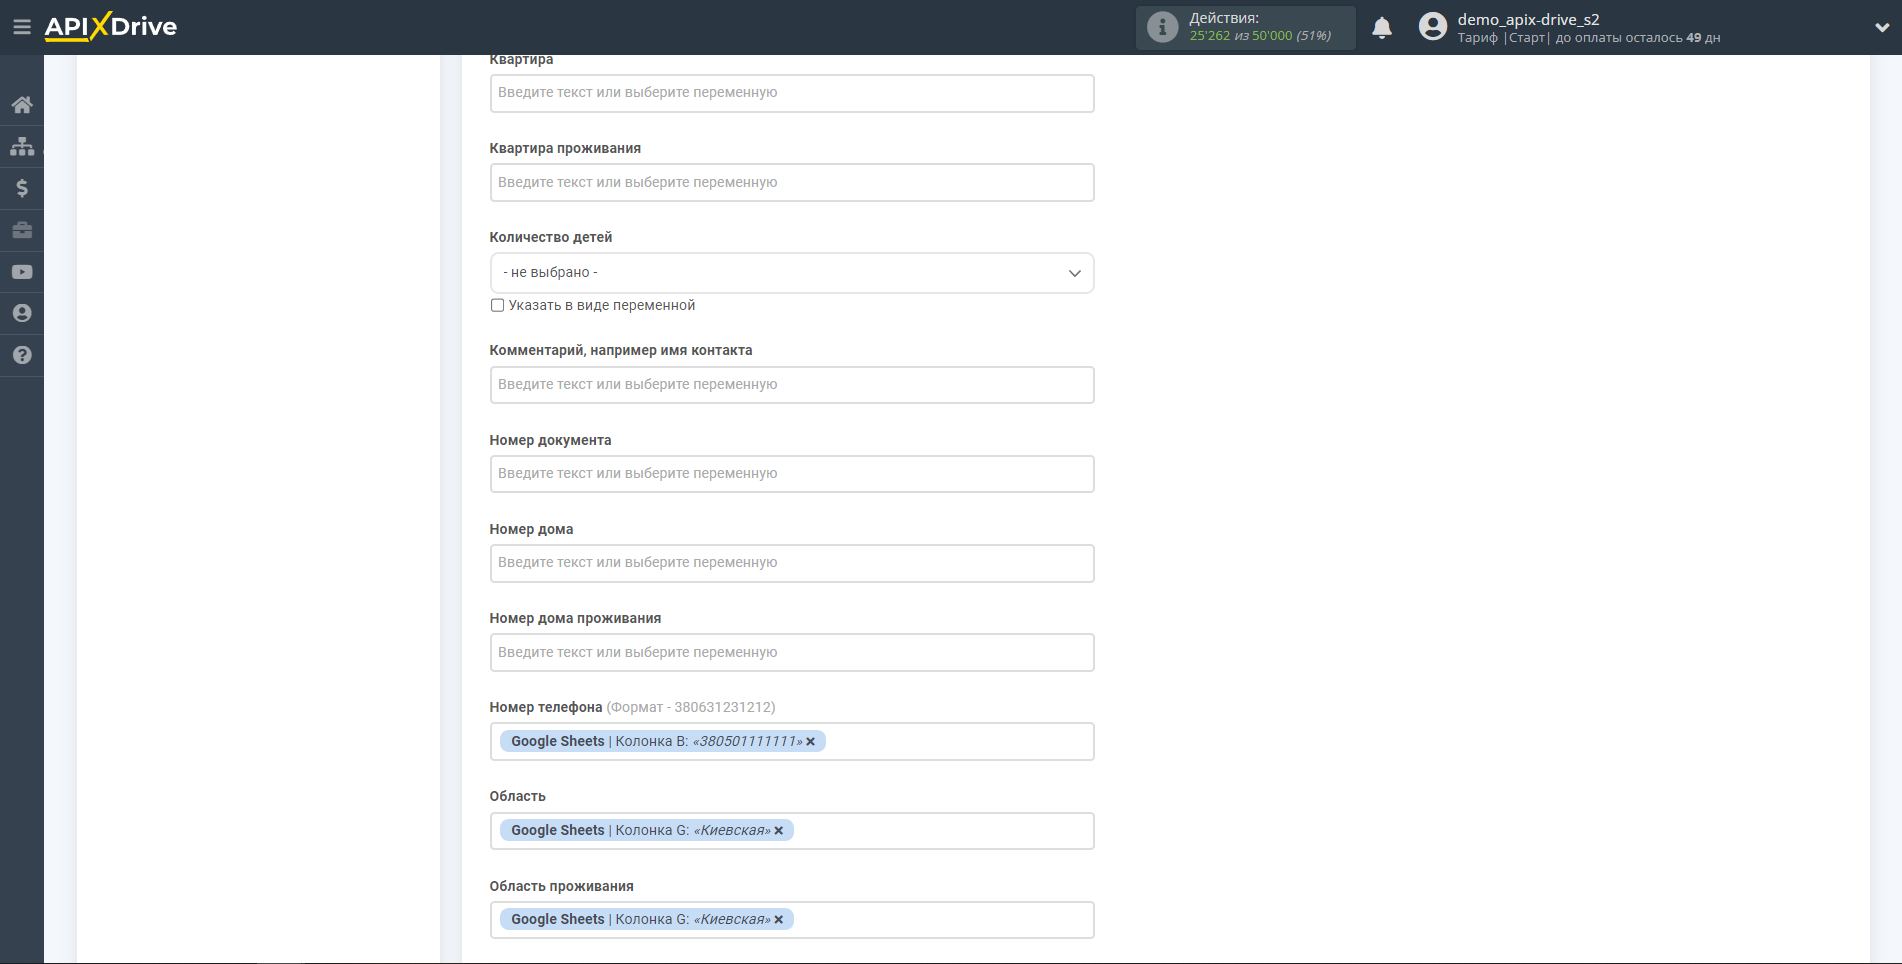Focus the Номер дома проживания input field

click(x=792, y=653)
